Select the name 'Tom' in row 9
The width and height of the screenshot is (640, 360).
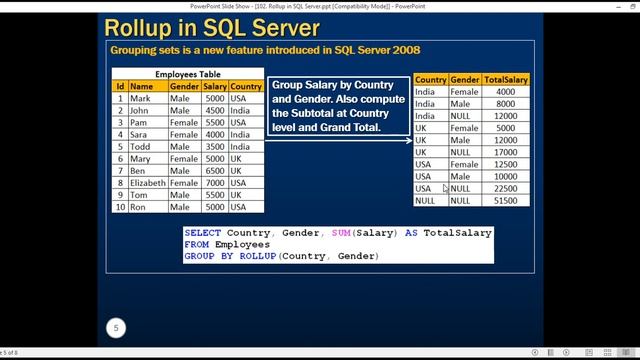click(138, 195)
